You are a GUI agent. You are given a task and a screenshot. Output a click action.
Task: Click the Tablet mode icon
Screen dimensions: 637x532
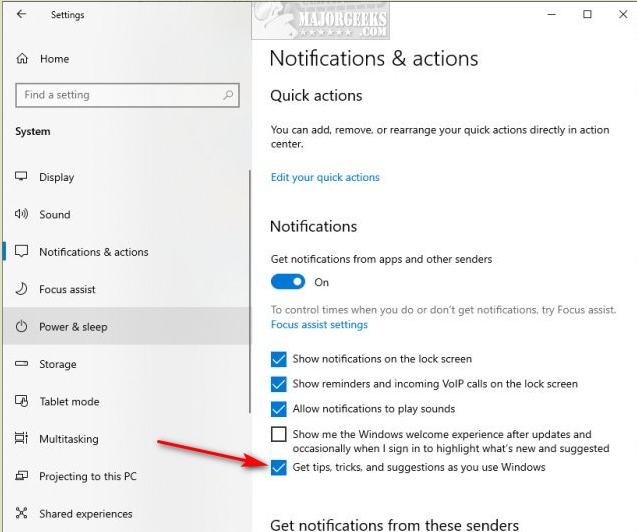[21, 401]
